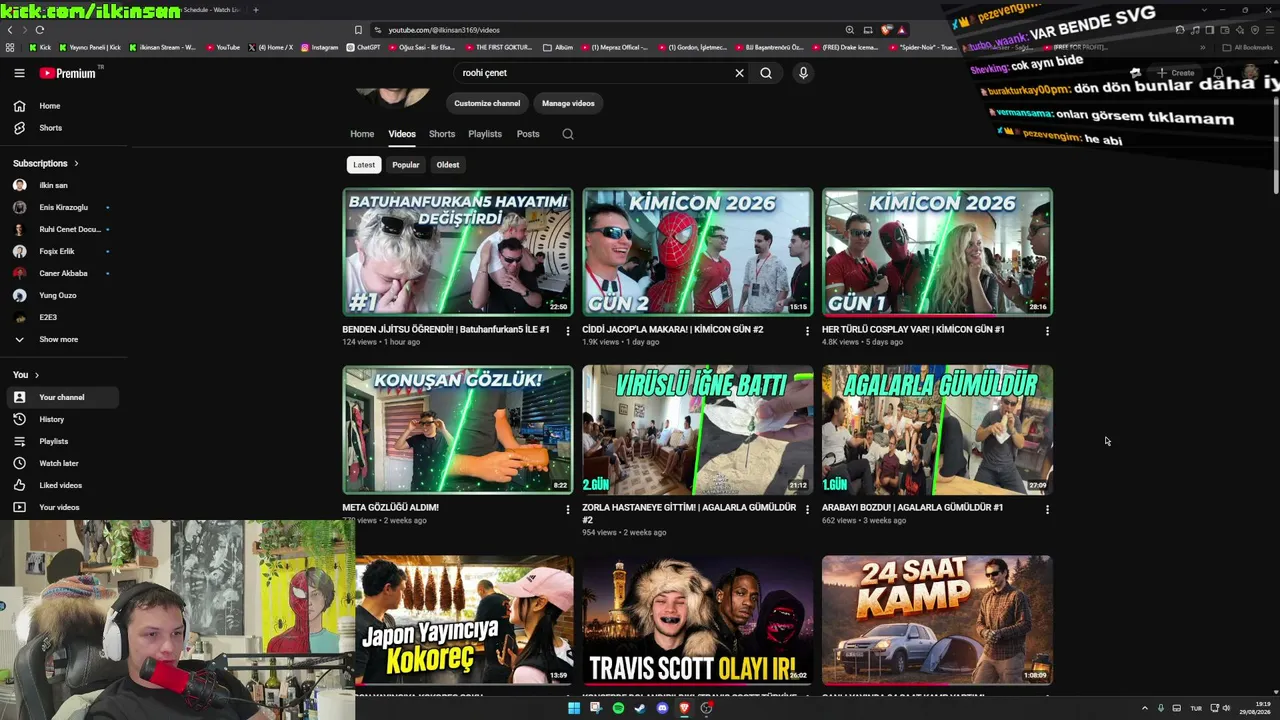1280x720 pixels.
Task: Click the Manage videos button
Action: pyautogui.click(x=568, y=103)
